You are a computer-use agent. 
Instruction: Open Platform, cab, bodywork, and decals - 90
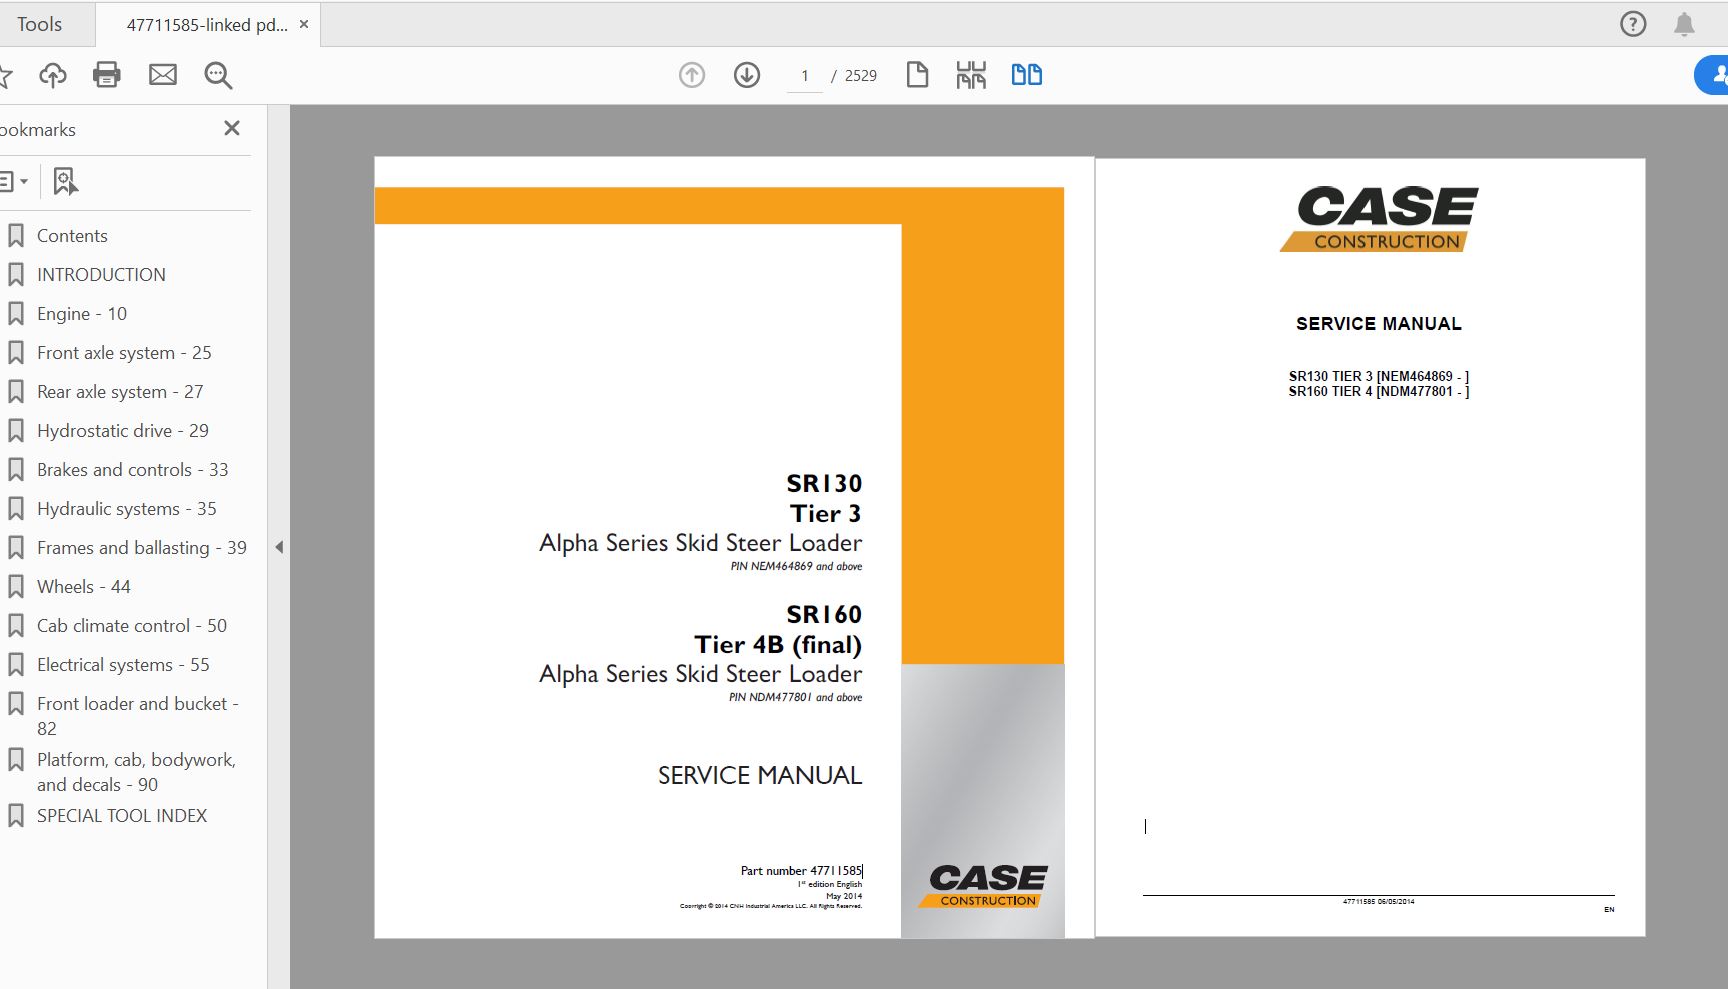click(x=137, y=772)
